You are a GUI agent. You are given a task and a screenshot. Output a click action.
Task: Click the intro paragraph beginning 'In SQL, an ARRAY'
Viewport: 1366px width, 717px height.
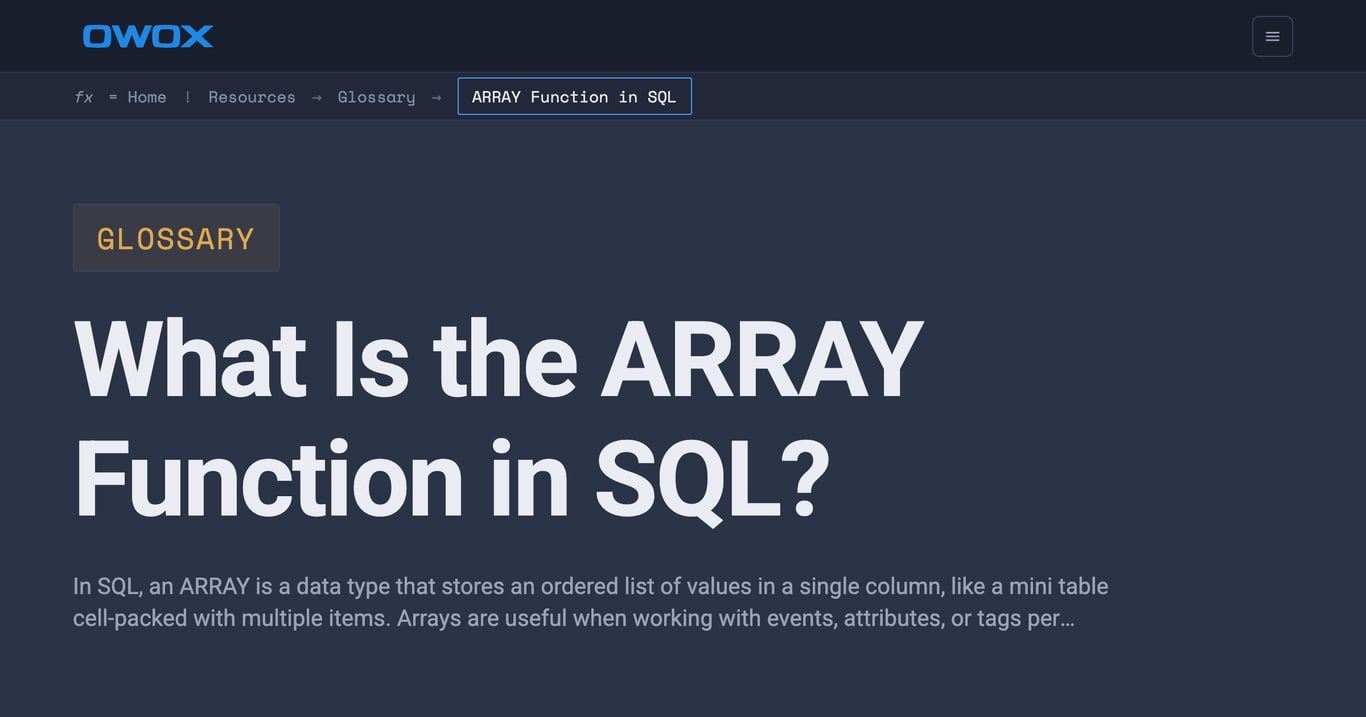591,602
